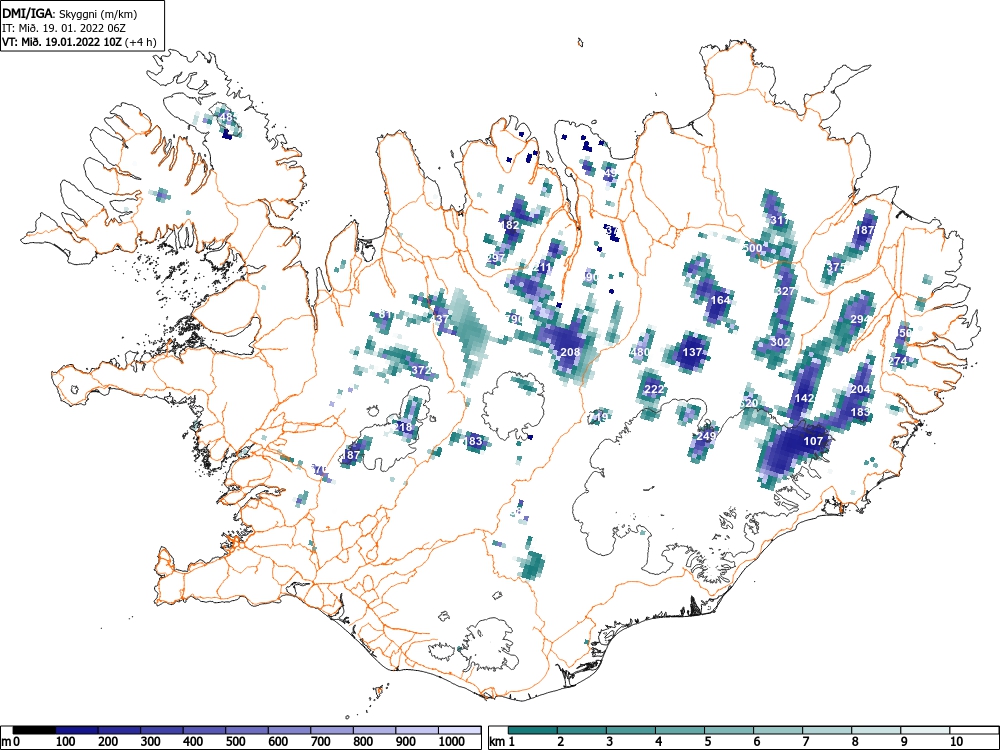This screenshot has height=750, width=1000.
Task: Click the 249 visibility value on the map
Action: point(707,436)
